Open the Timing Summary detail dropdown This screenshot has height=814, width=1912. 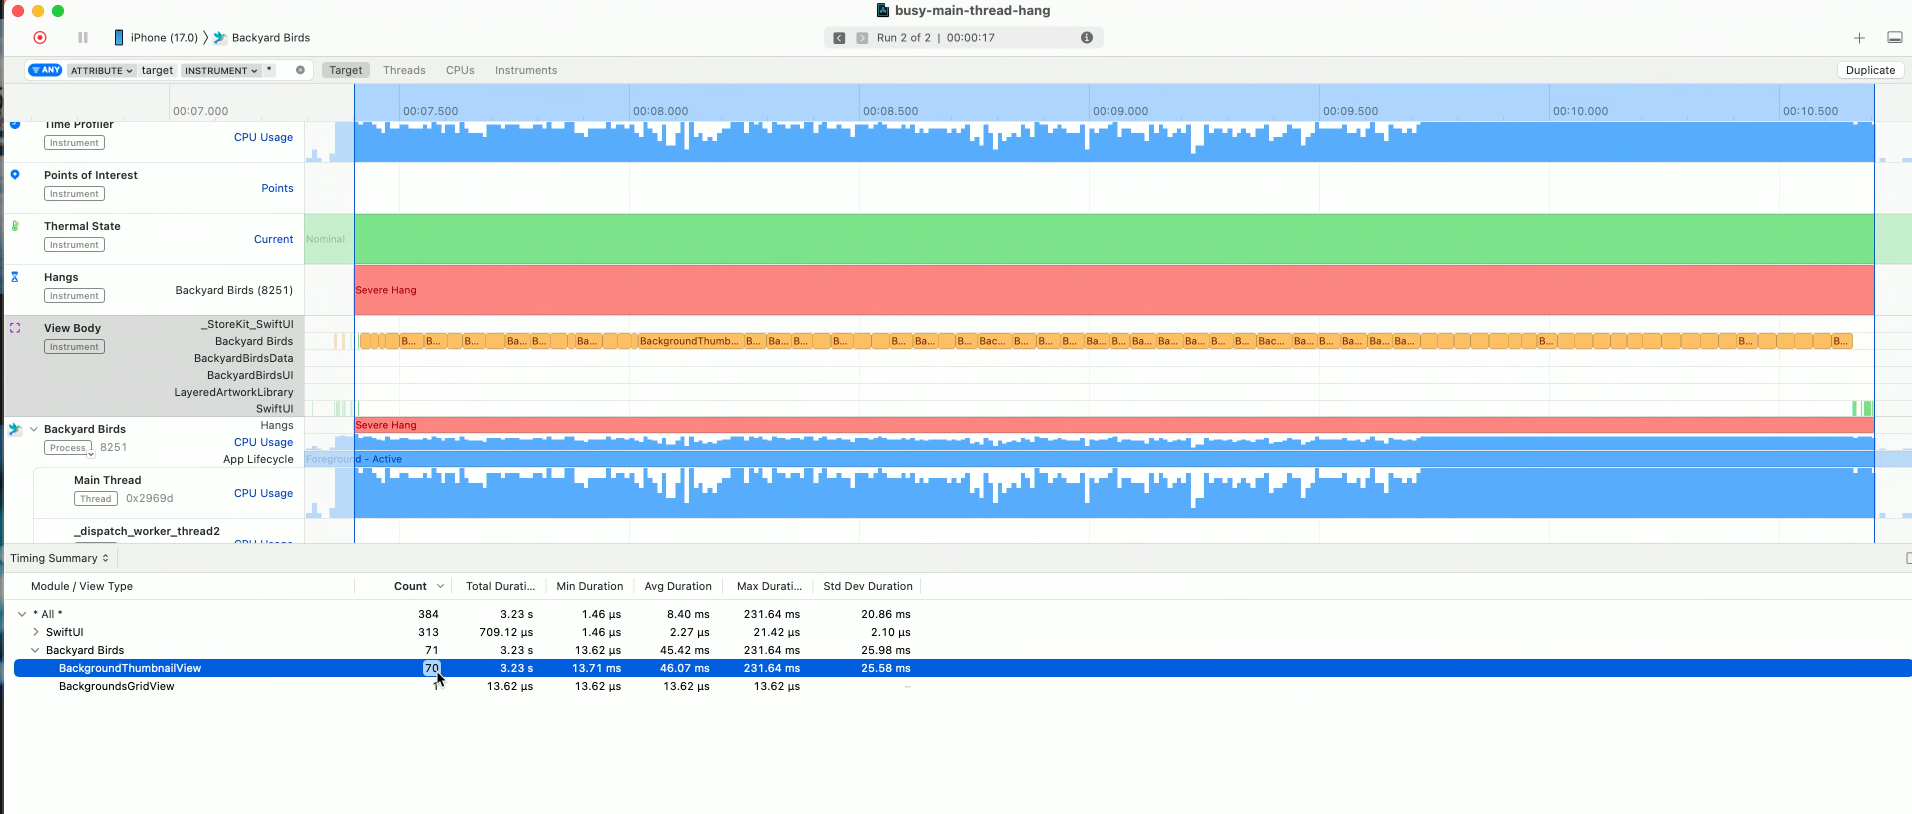pos(59,558)
